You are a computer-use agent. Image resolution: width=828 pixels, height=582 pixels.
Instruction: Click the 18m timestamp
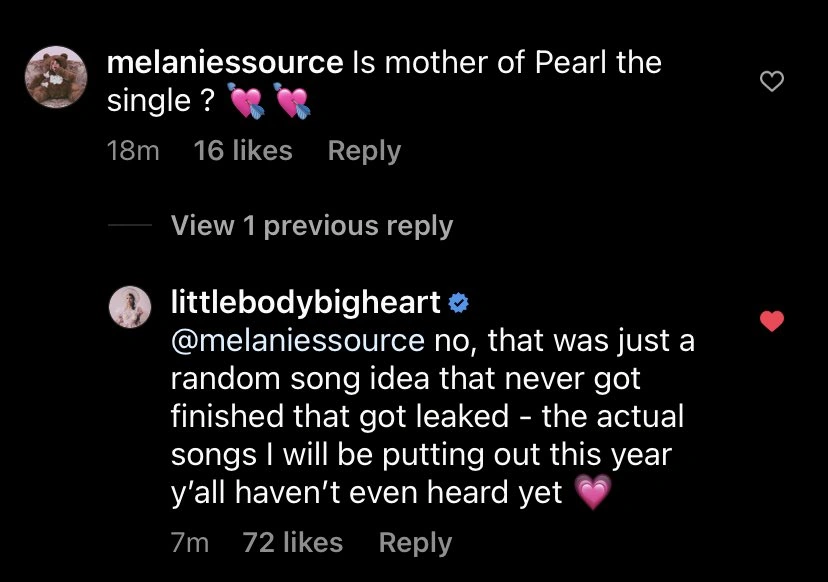(132, 151)
